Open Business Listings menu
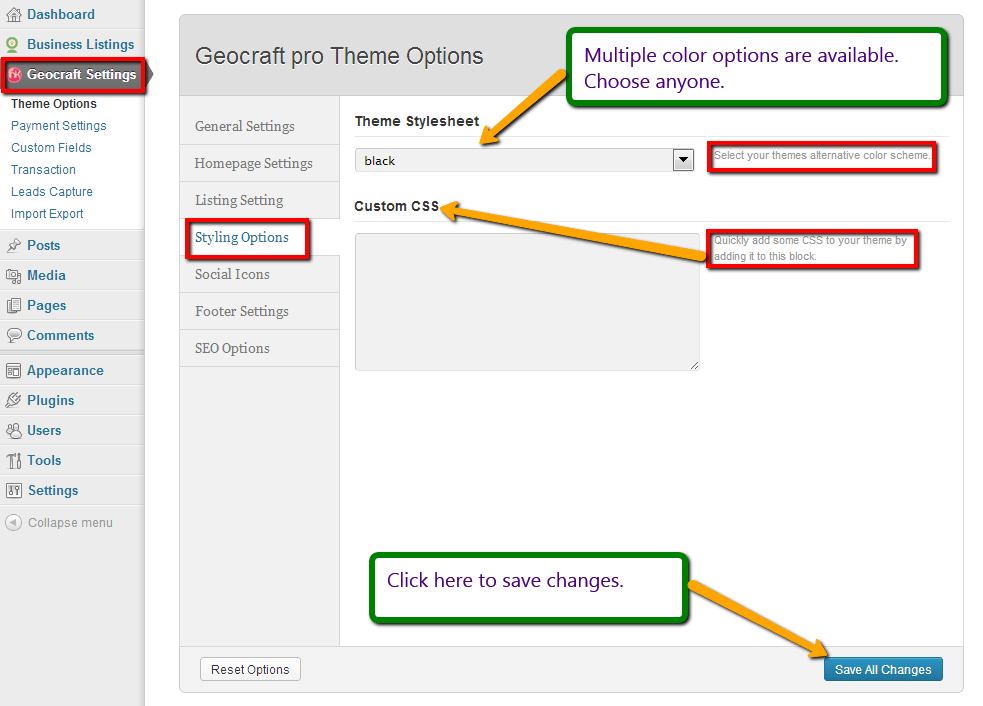Screen dimensions: 983x706 point(80,45)
